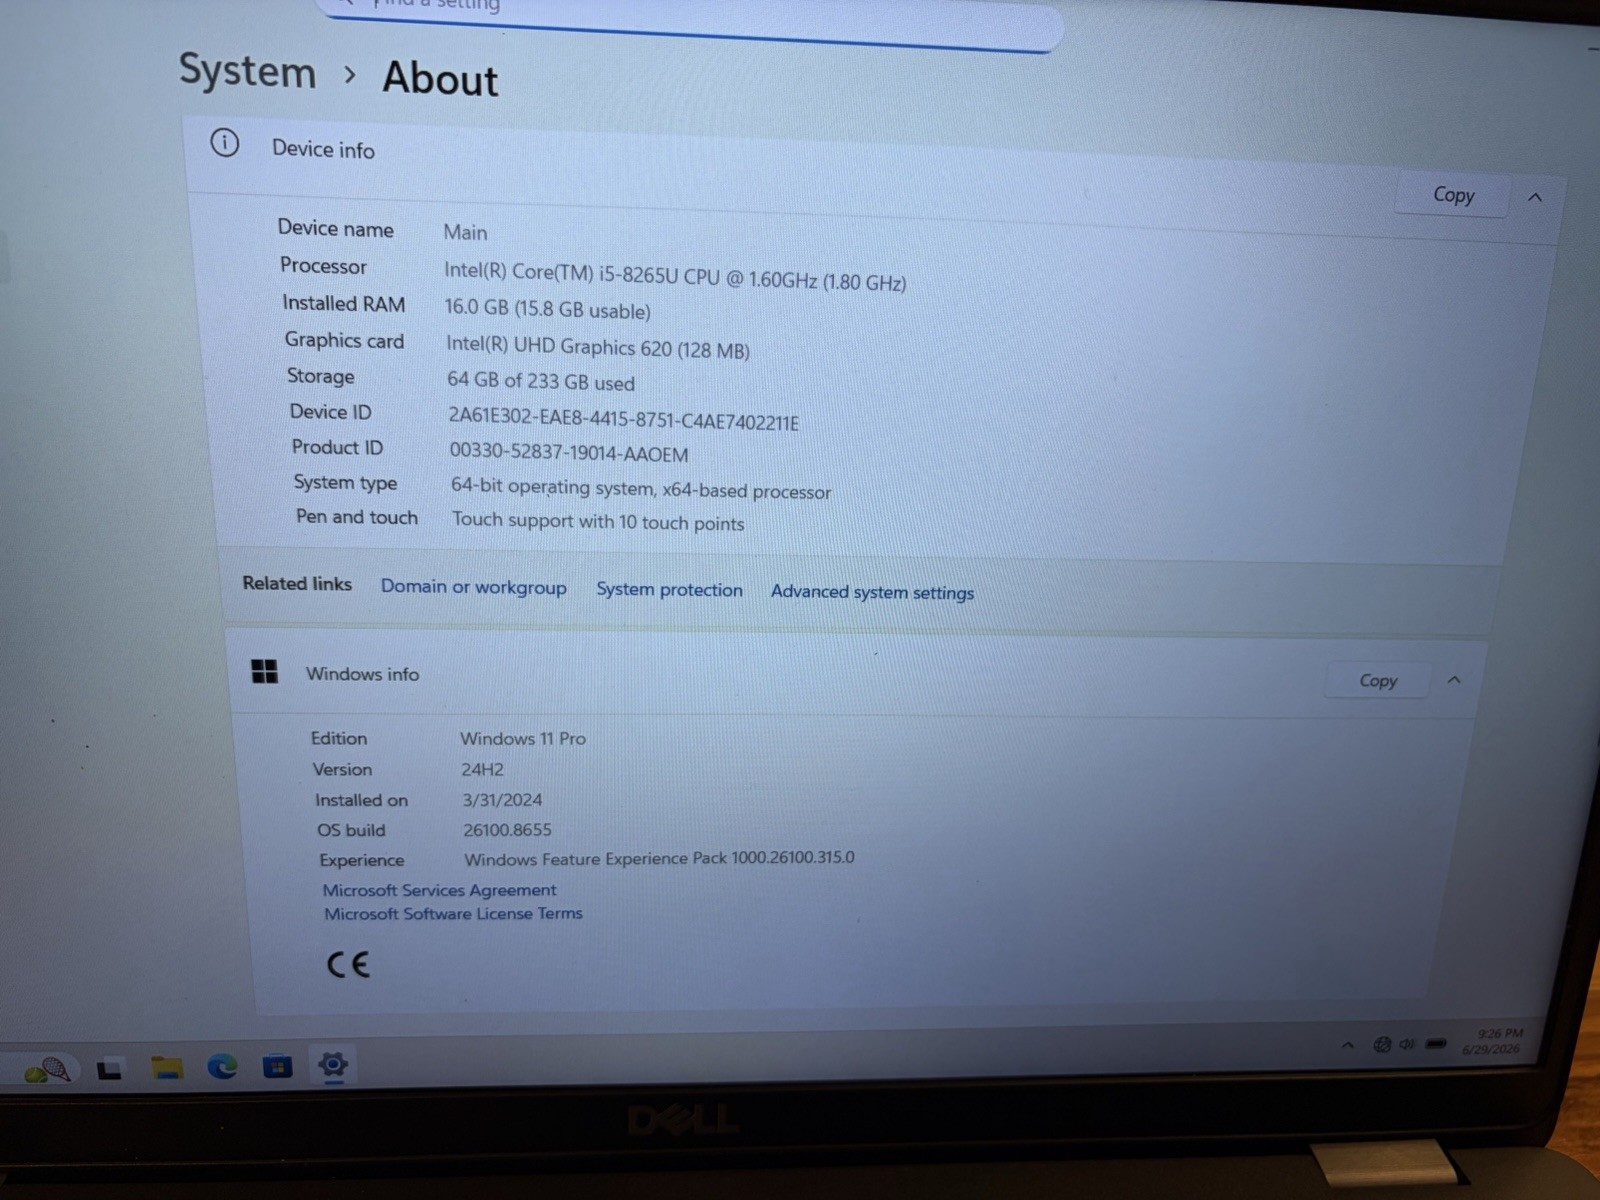Open Microsoft Edge from the taskbar

222,1067
